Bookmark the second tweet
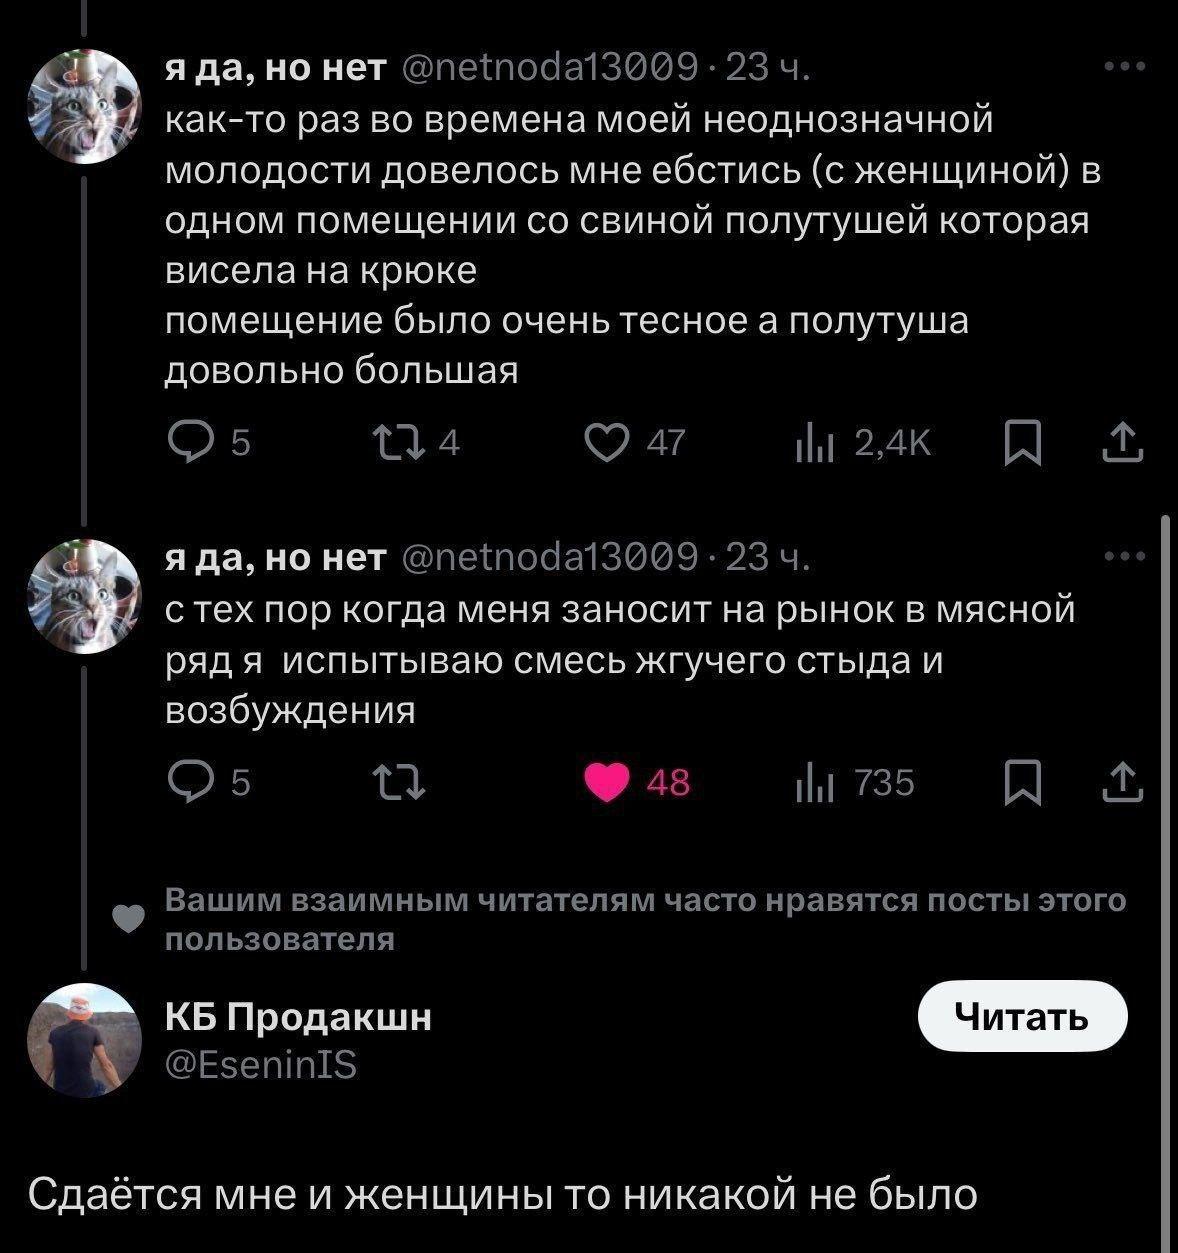 1022,782
